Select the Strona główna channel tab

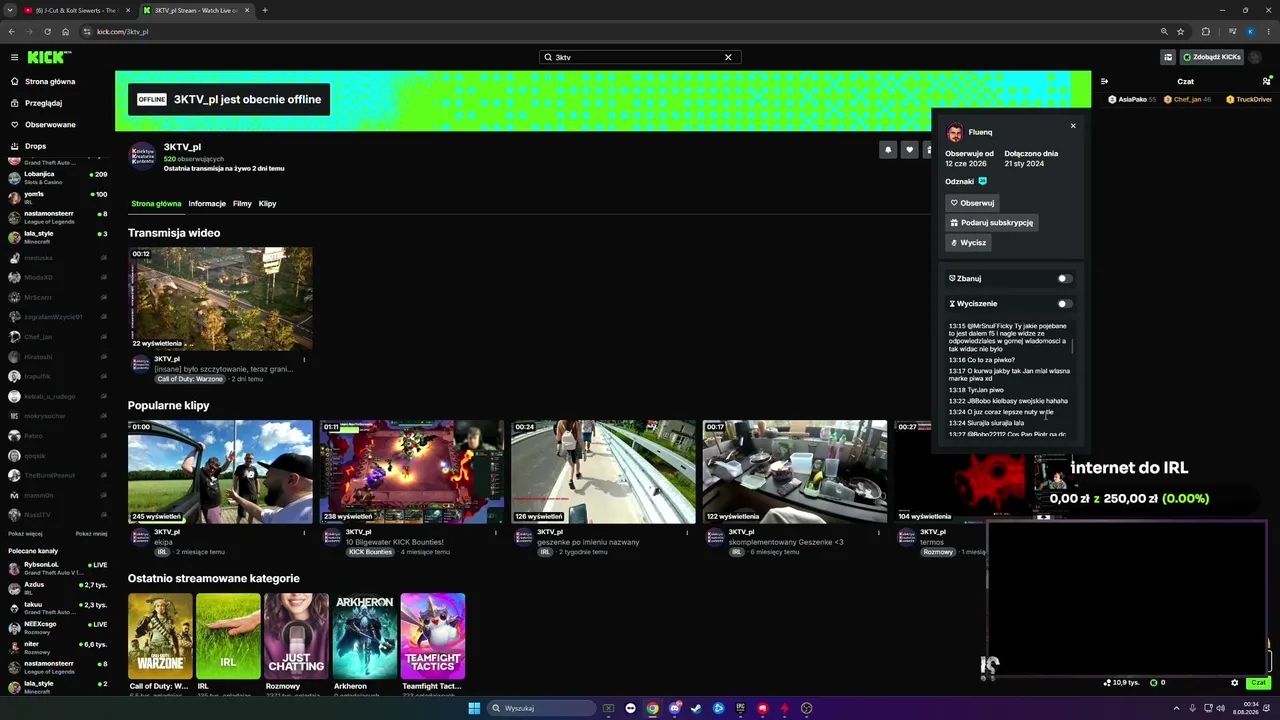coord(156,204)
